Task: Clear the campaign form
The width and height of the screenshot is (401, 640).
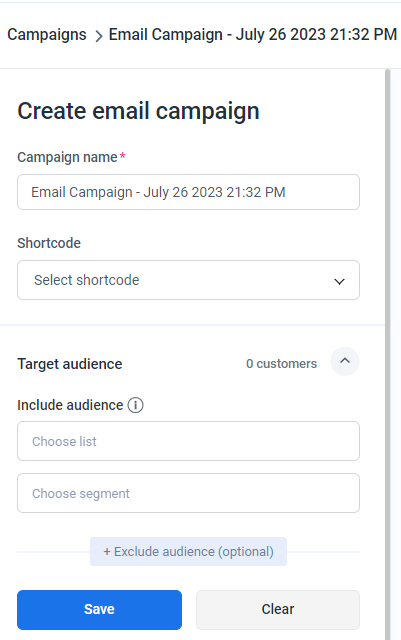Action: coord(278,610)
